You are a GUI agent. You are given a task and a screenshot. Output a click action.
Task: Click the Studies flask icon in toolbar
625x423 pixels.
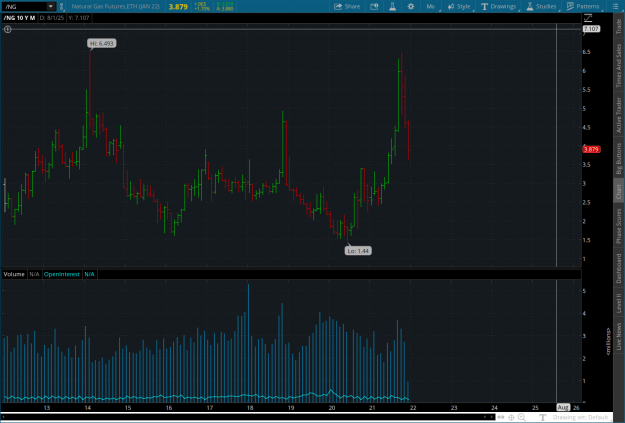[530, 6]
